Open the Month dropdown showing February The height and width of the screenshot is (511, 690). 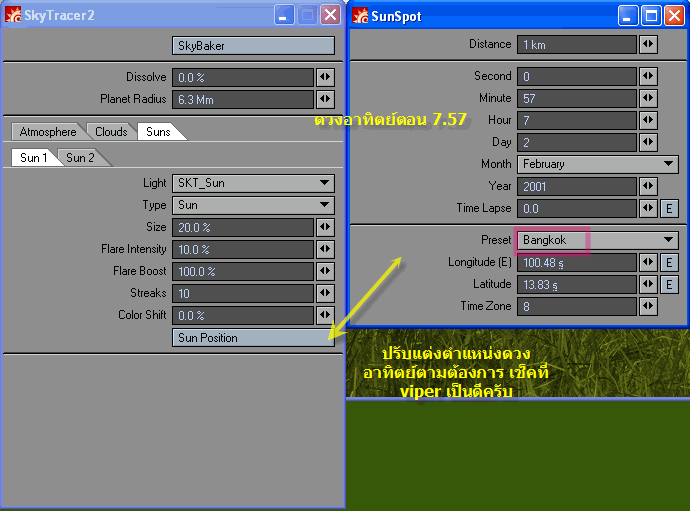(598, 164)
